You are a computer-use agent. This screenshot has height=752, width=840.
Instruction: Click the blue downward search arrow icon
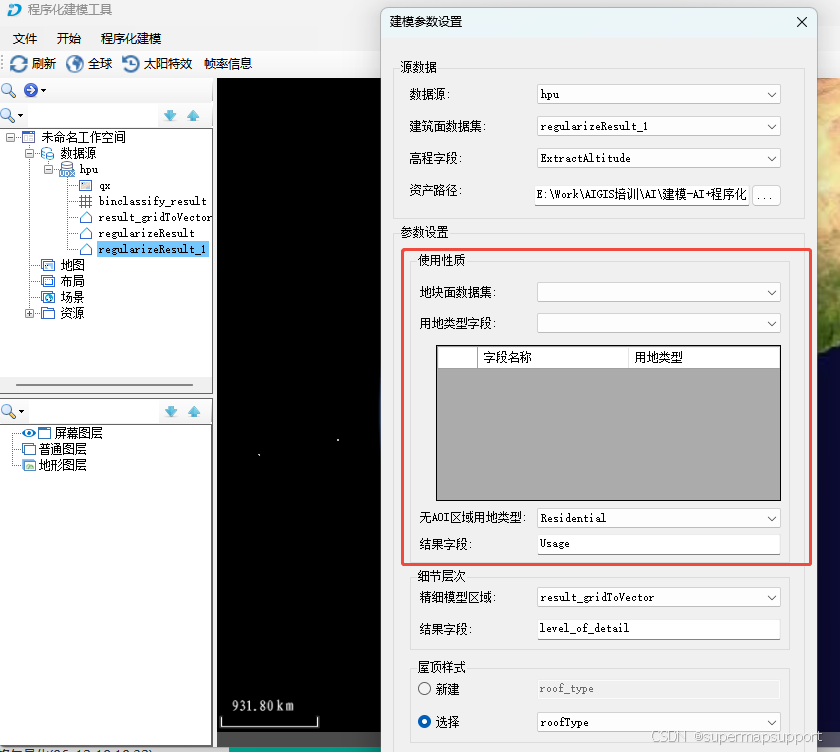coord(170,115)
